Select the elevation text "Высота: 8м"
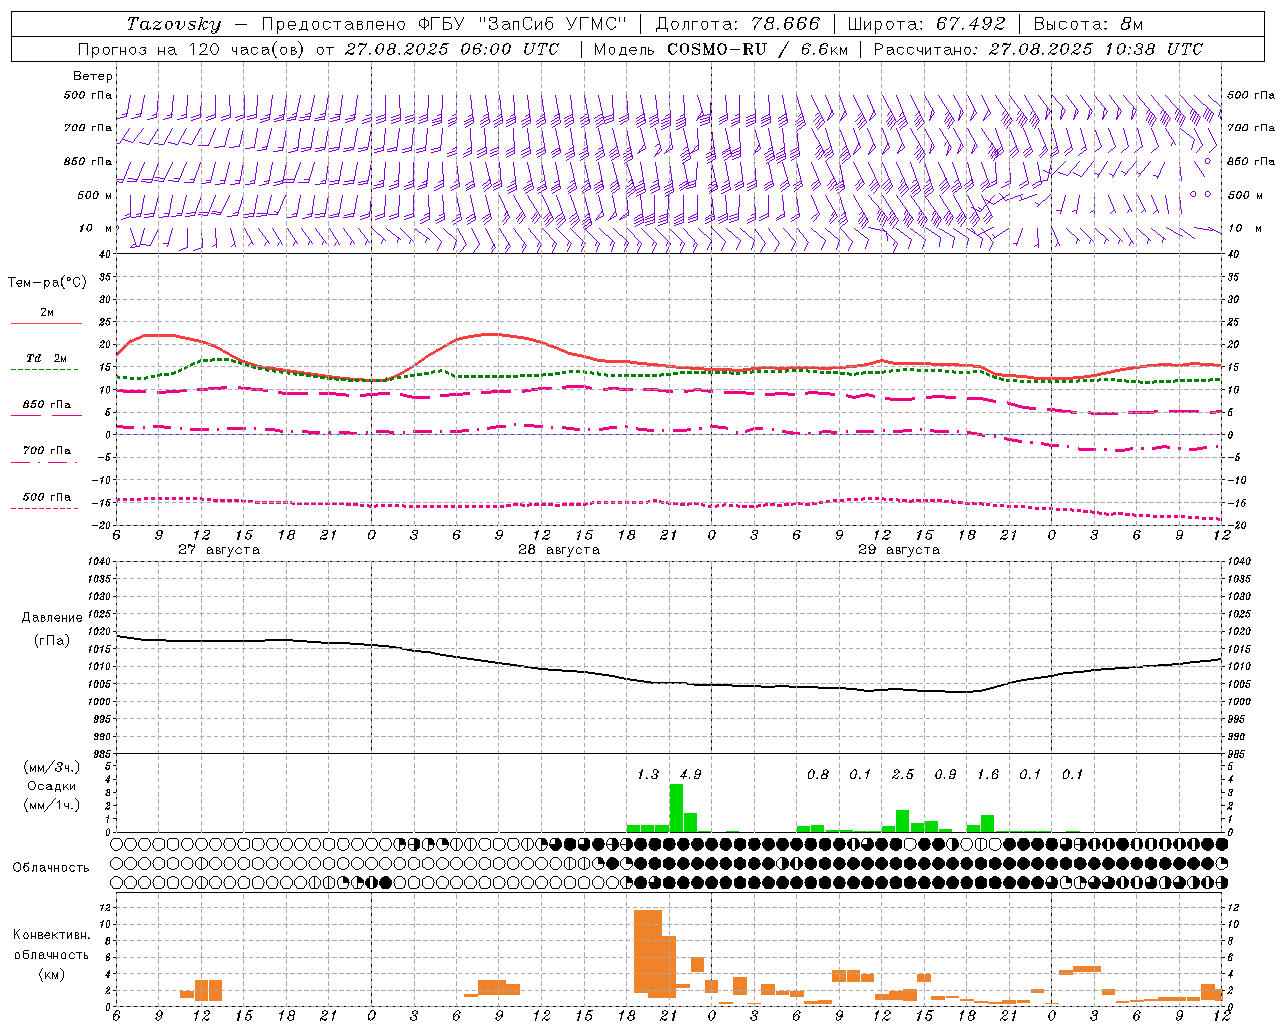1280x1024 pixels. click(1088, 24)
